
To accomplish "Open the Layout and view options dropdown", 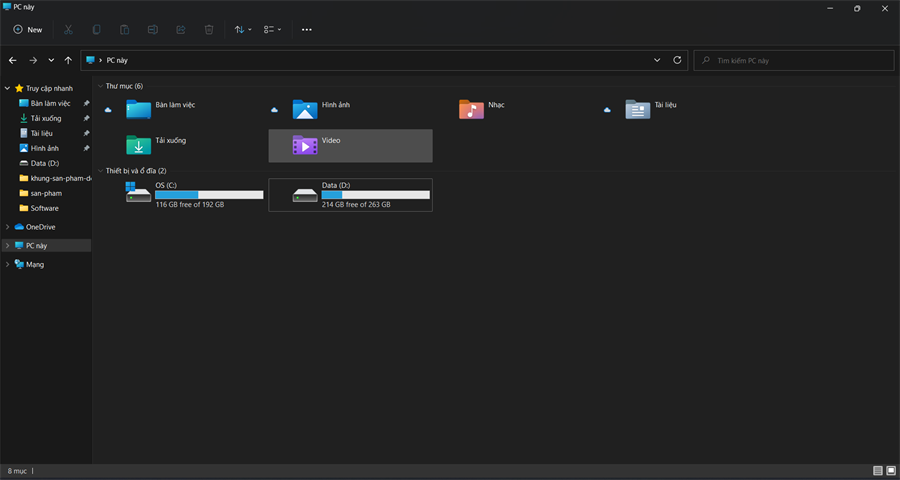I will tap(272, 29).
